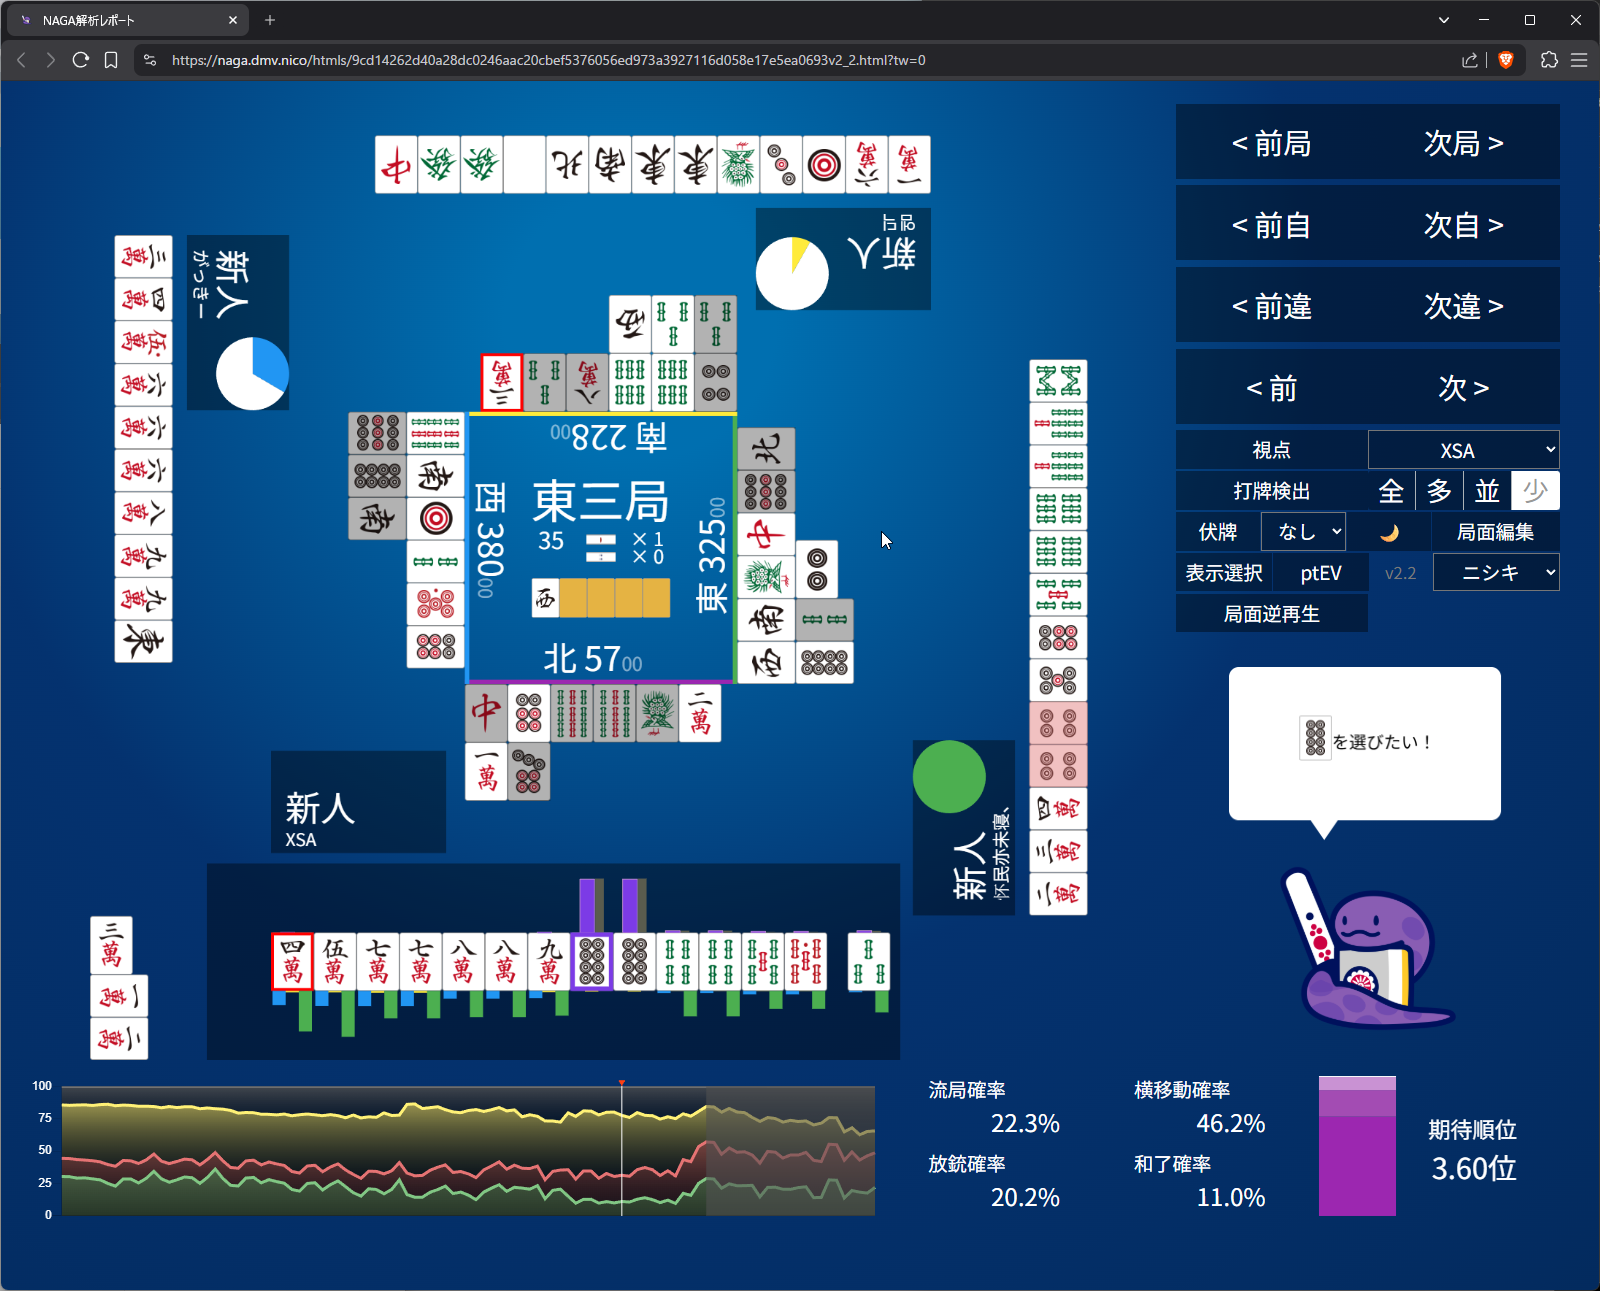Open a new browser tab
This screenshot has height=1291, width=1600.
[270, 20]
